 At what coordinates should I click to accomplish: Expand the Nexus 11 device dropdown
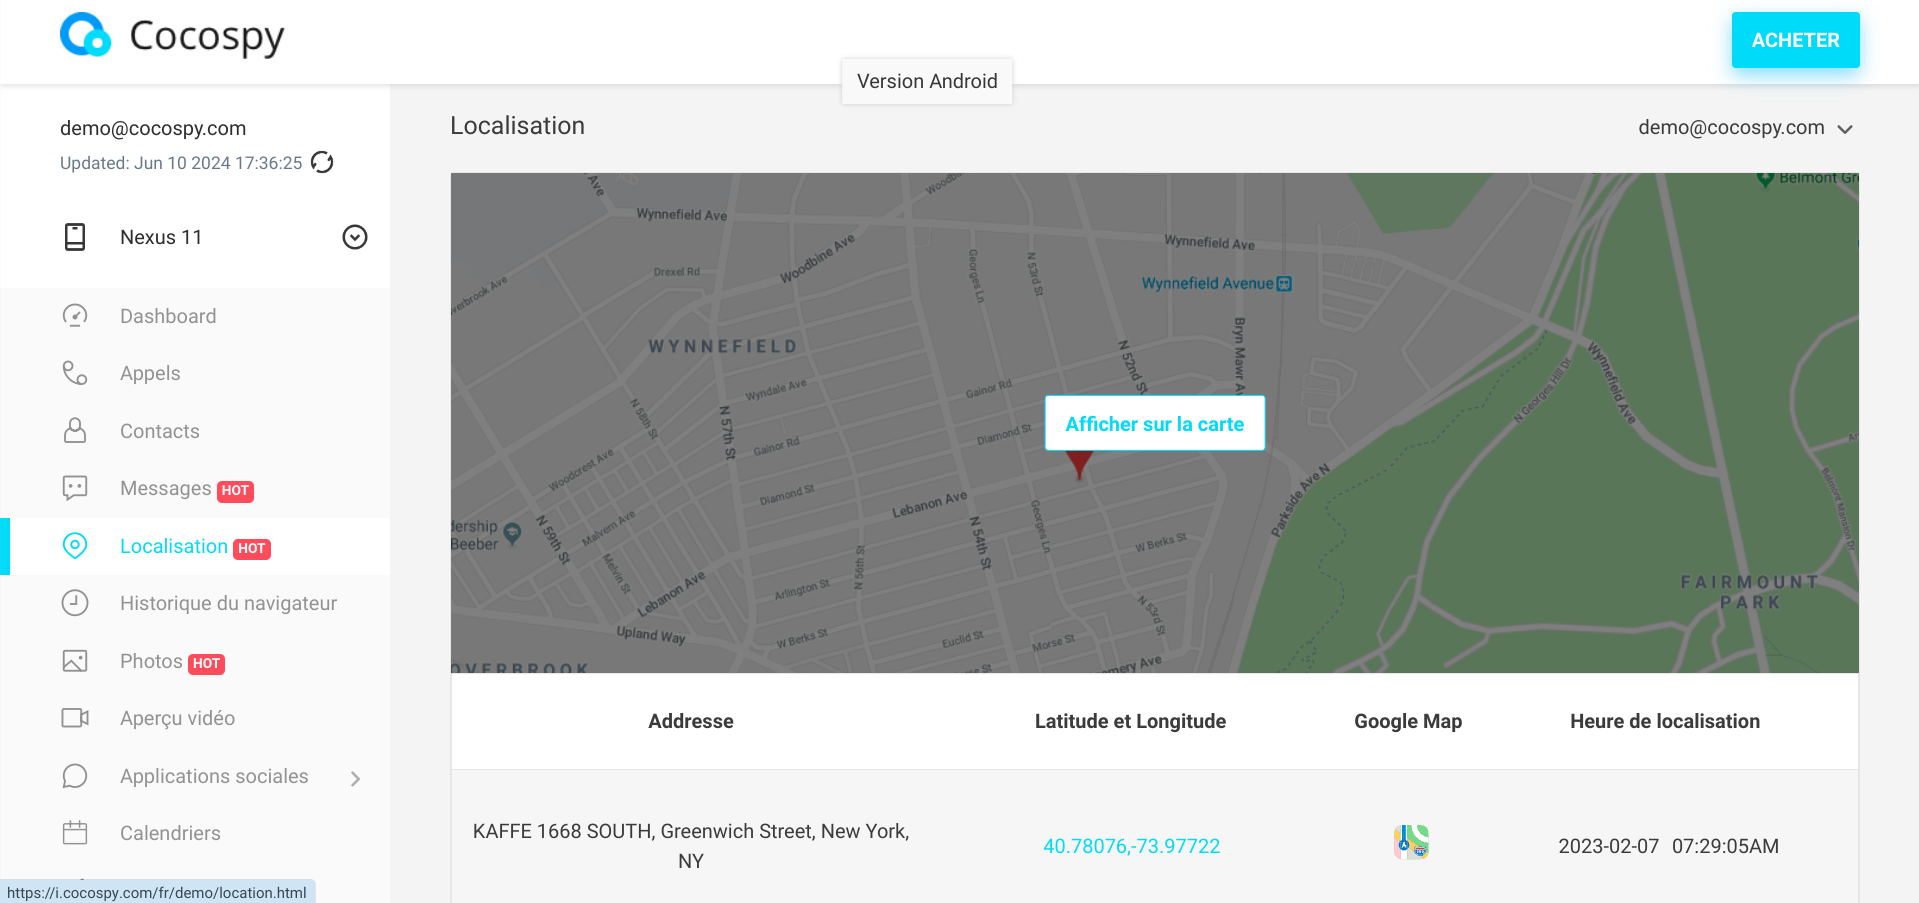pos(355,237)
